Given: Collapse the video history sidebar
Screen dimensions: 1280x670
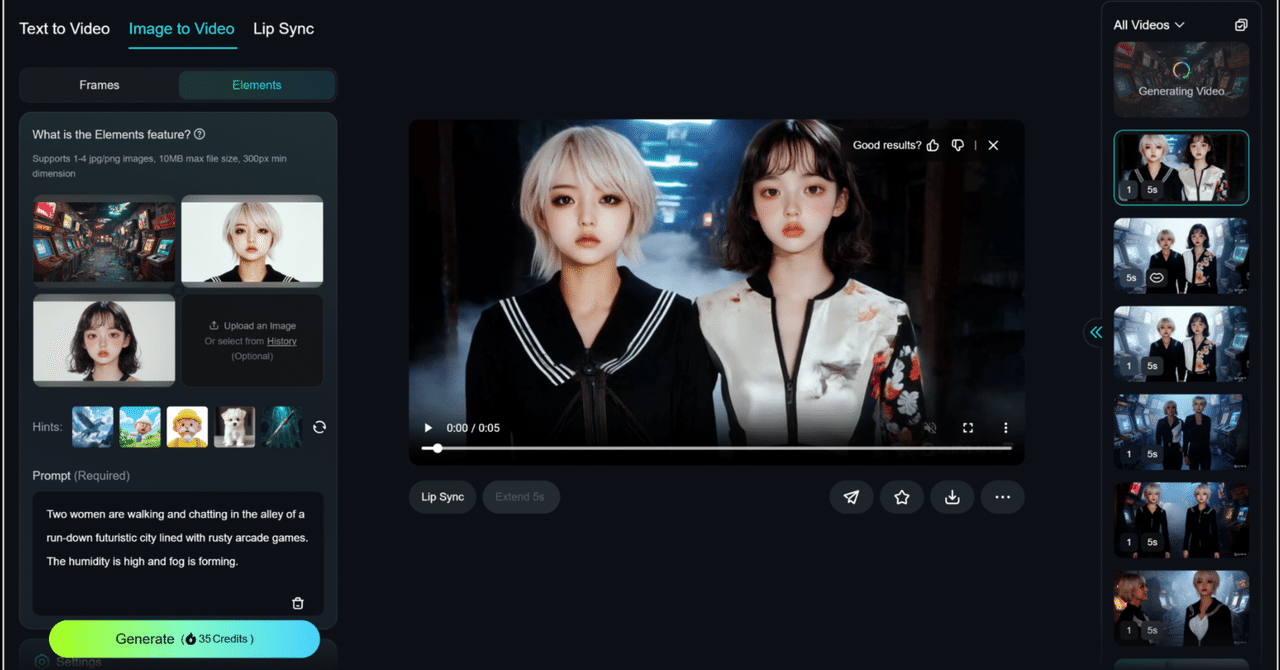Looking at the screenshot, I should click(x=1096, y=332).
